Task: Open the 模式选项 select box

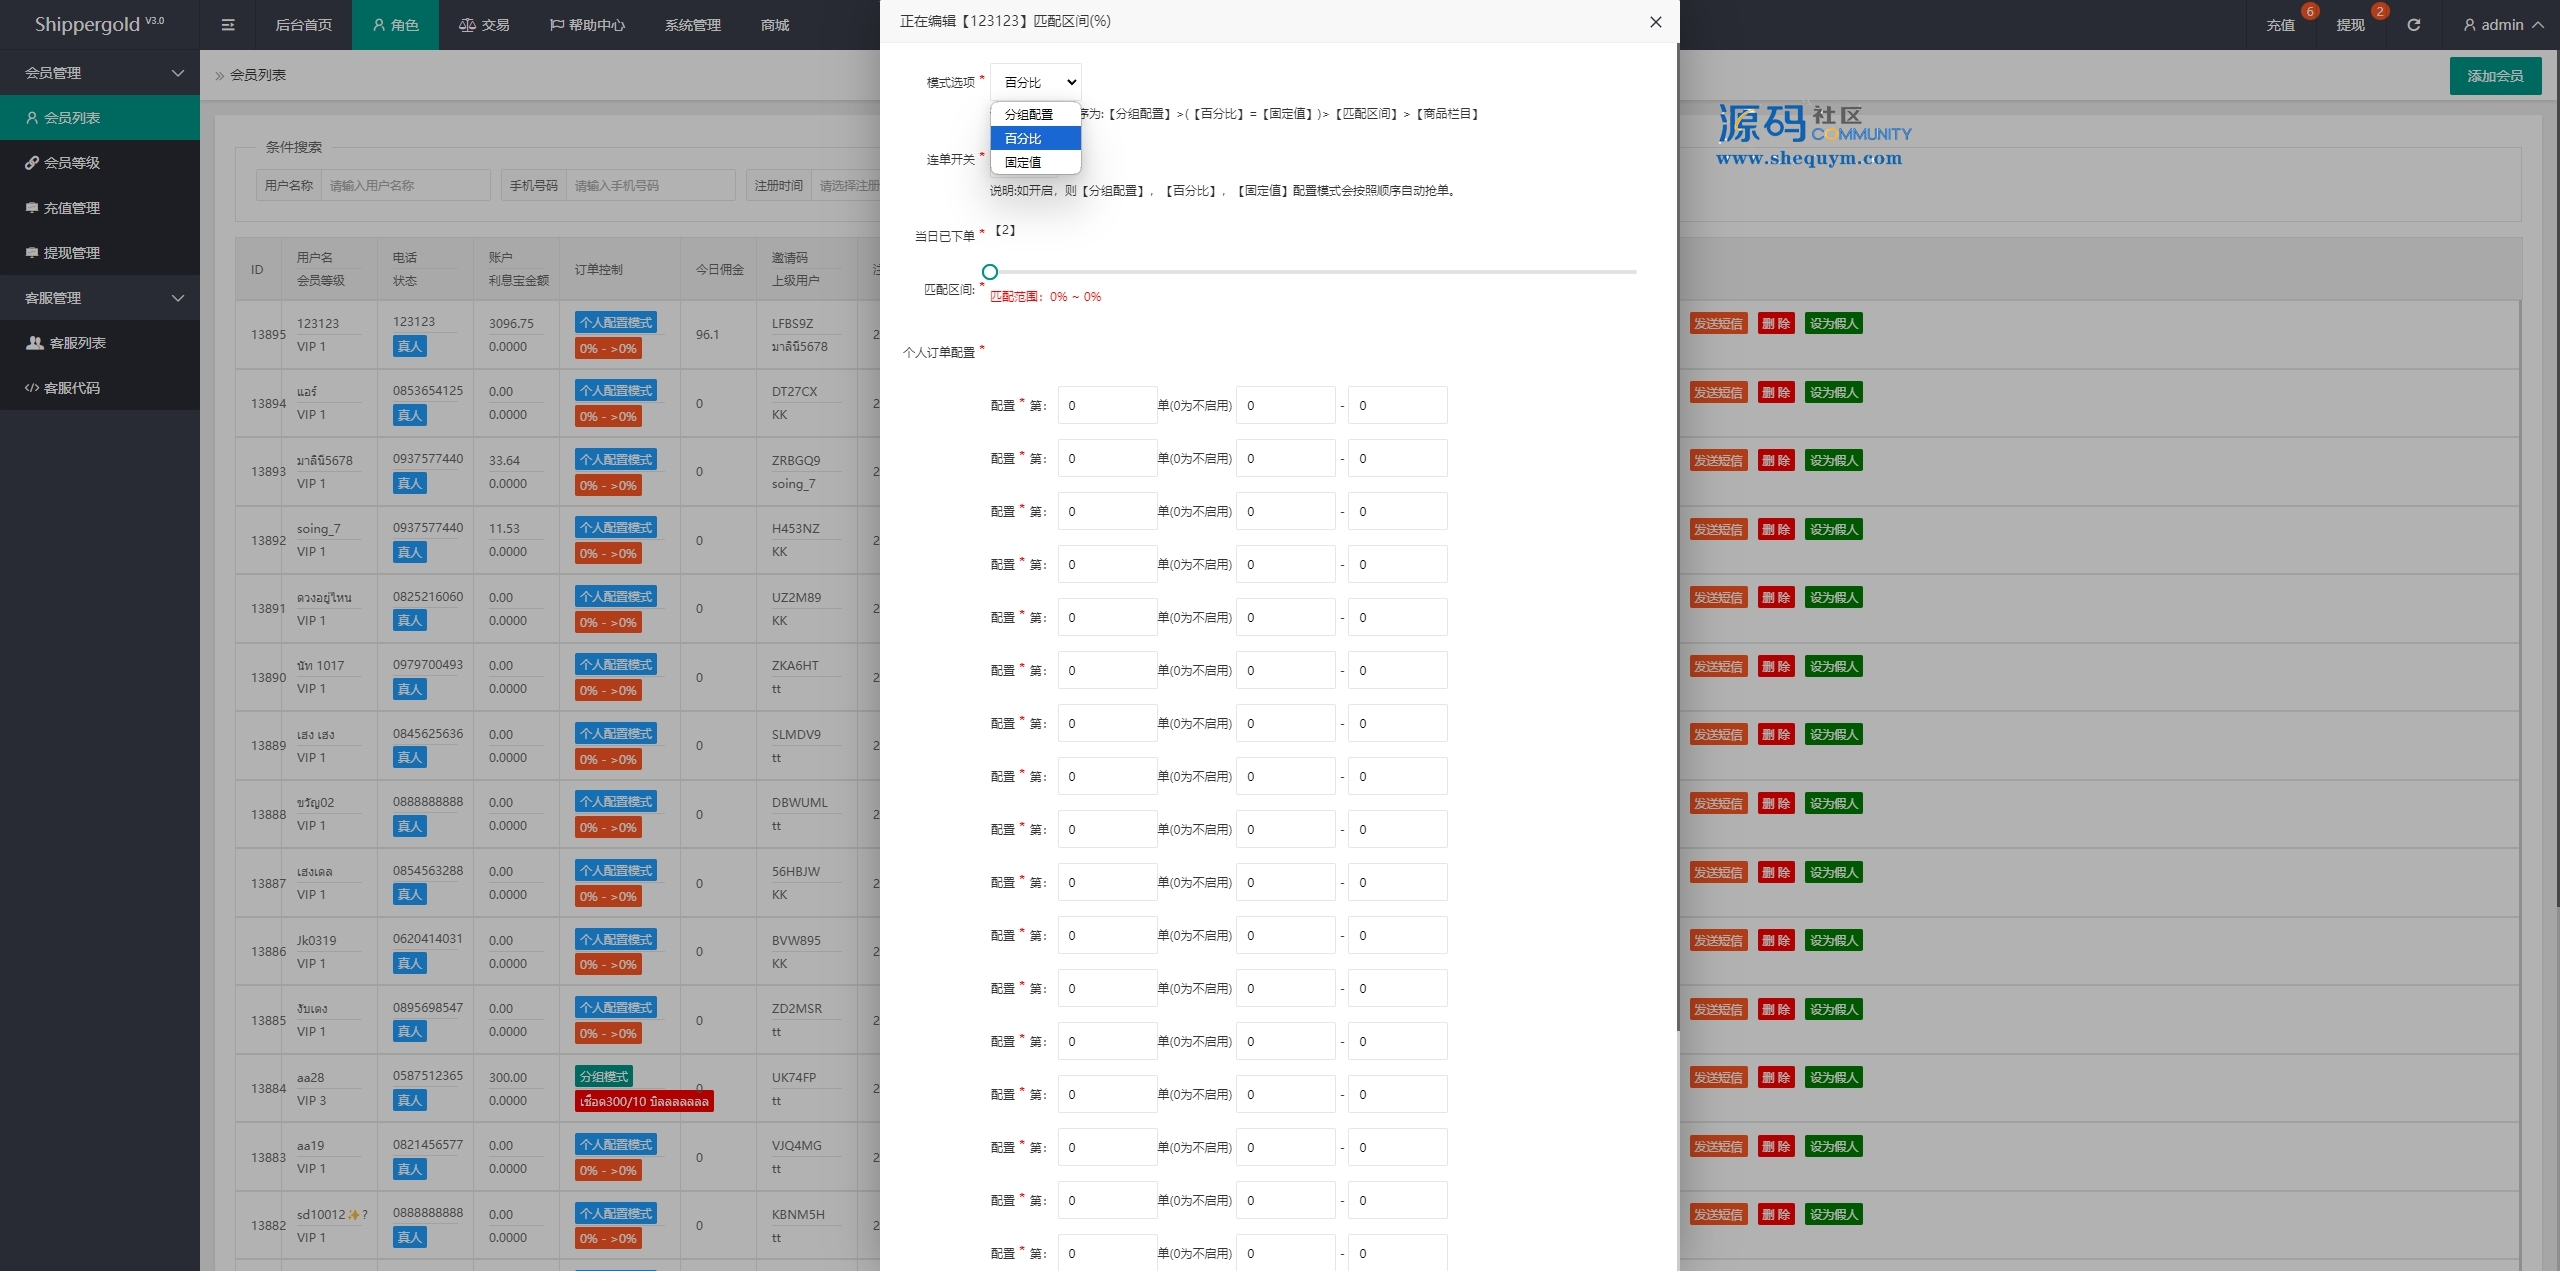Action: click(1036, 82)
